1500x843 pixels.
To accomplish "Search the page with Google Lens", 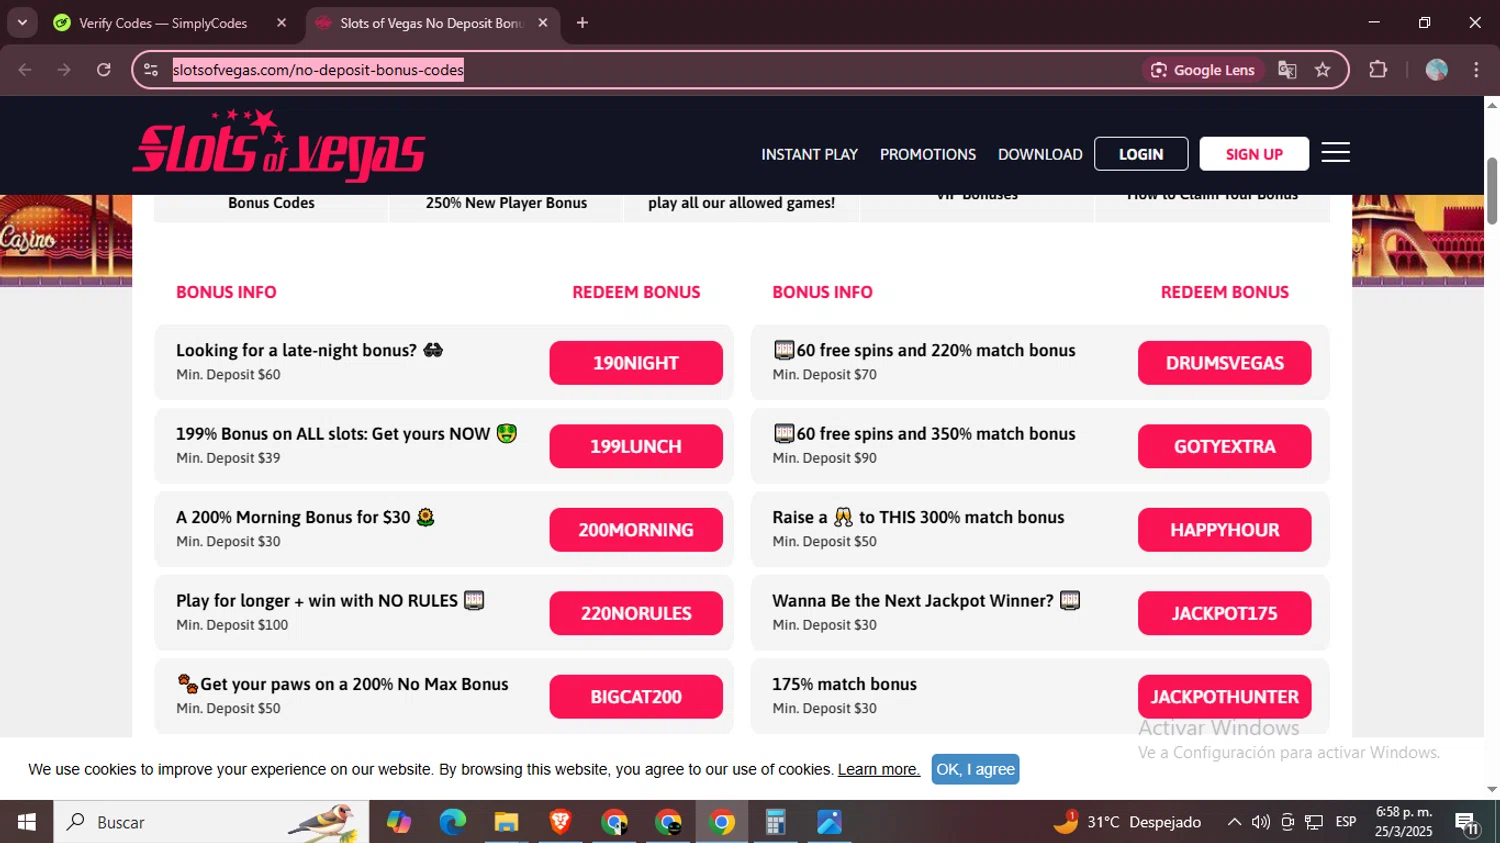I will (1203, 70).
